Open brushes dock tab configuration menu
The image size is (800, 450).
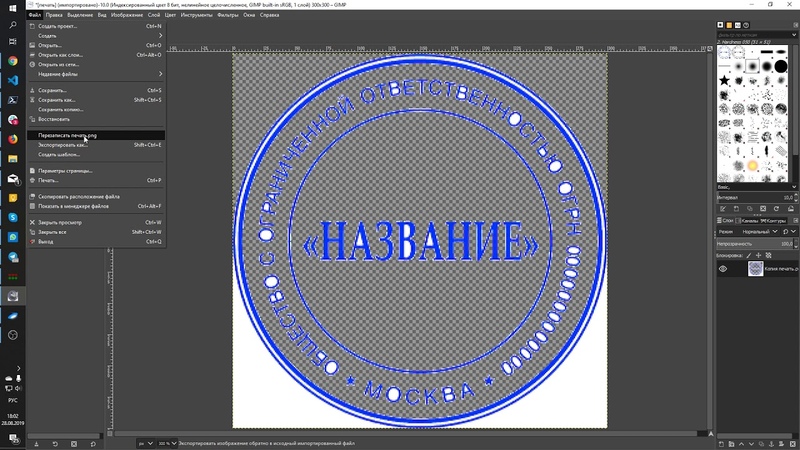click(796, 25)
